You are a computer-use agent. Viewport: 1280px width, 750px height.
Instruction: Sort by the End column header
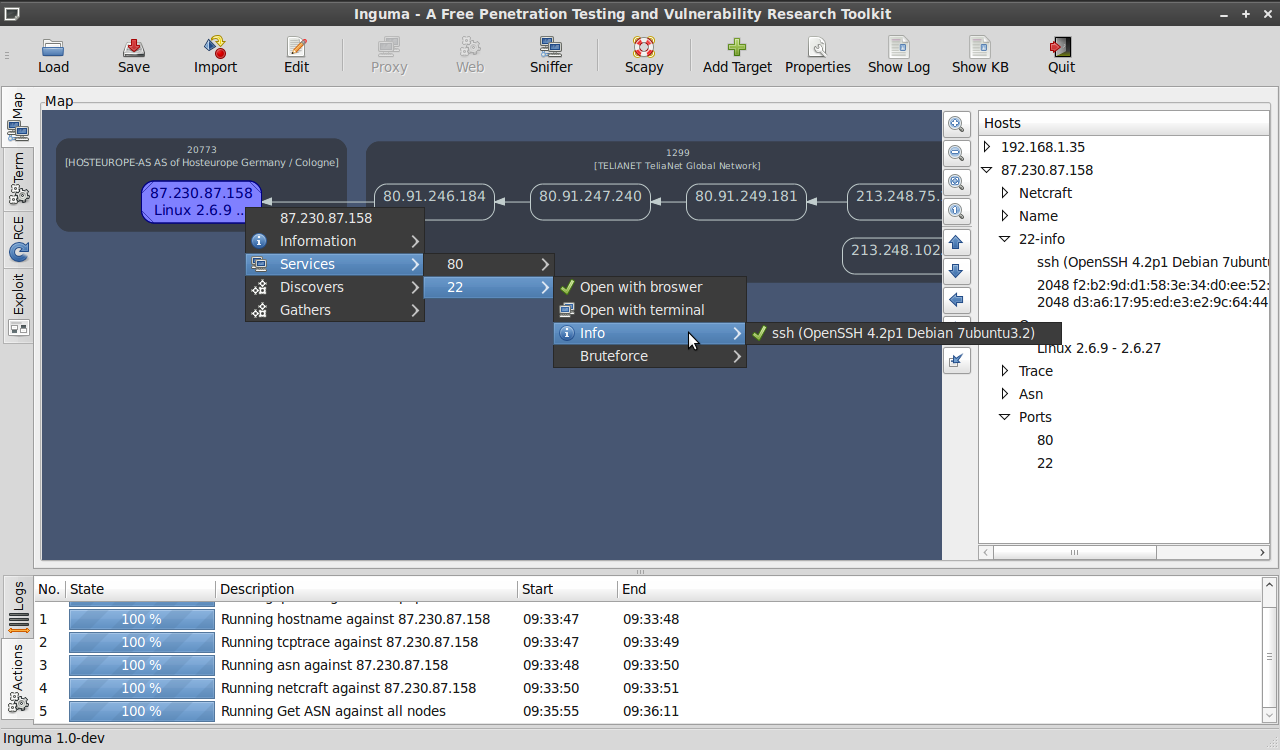point(940,589)
